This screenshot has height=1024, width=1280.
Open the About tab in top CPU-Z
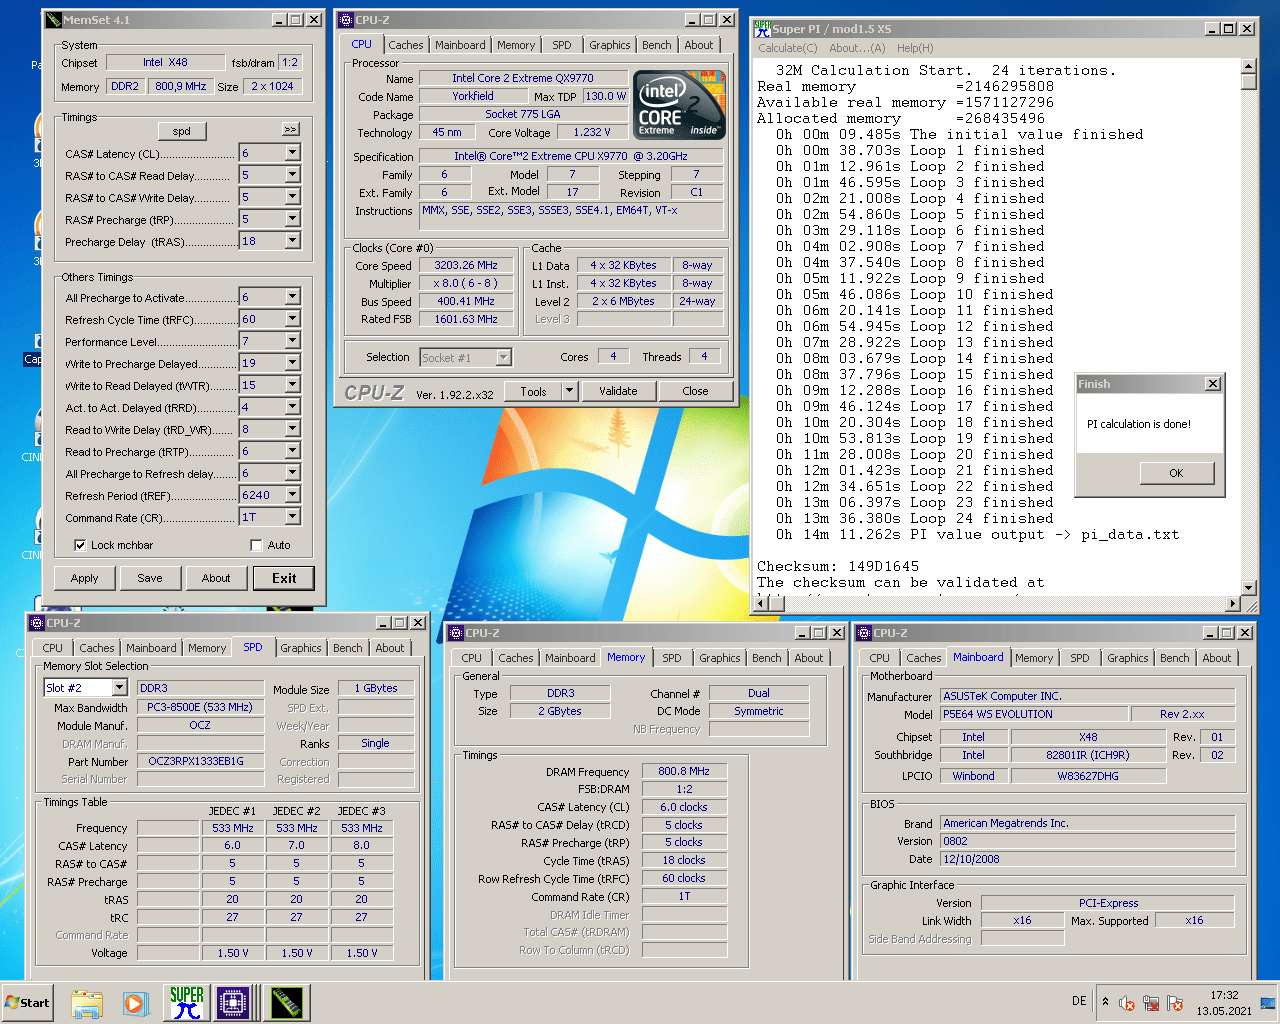pos(699,45)
